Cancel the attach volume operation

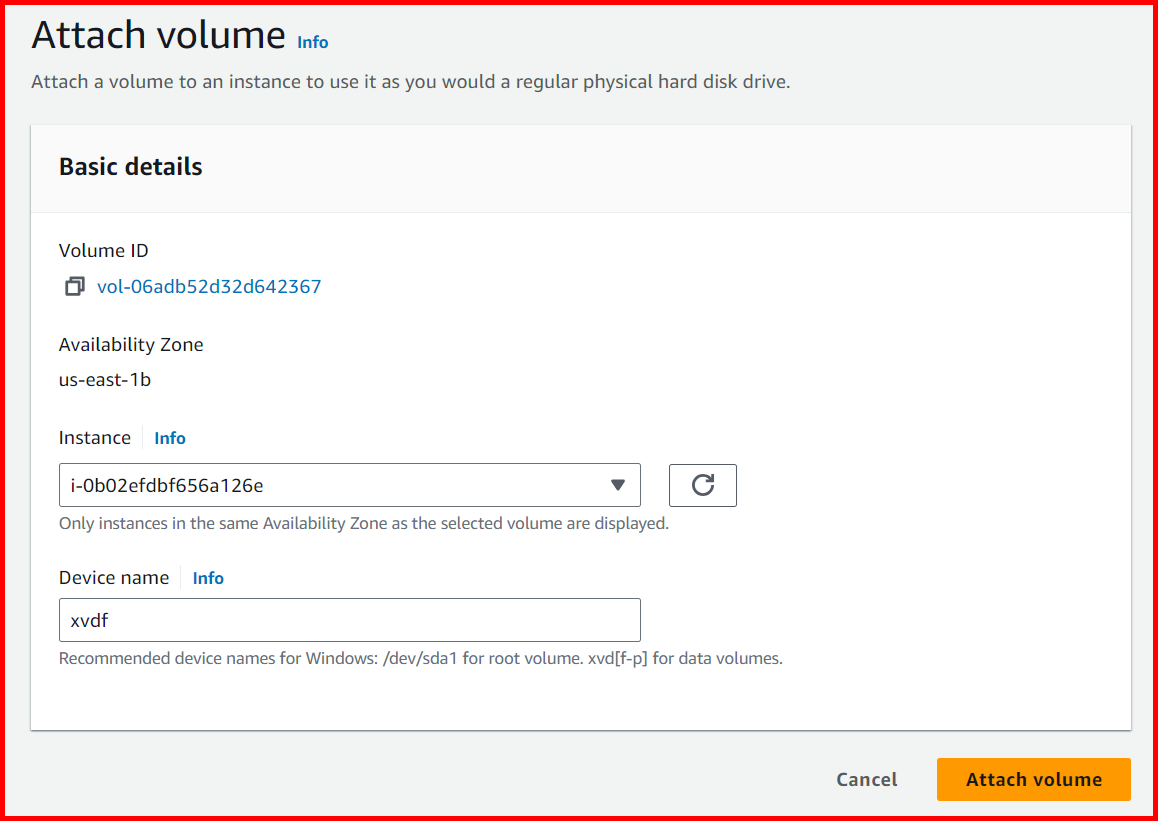[866, 779]
